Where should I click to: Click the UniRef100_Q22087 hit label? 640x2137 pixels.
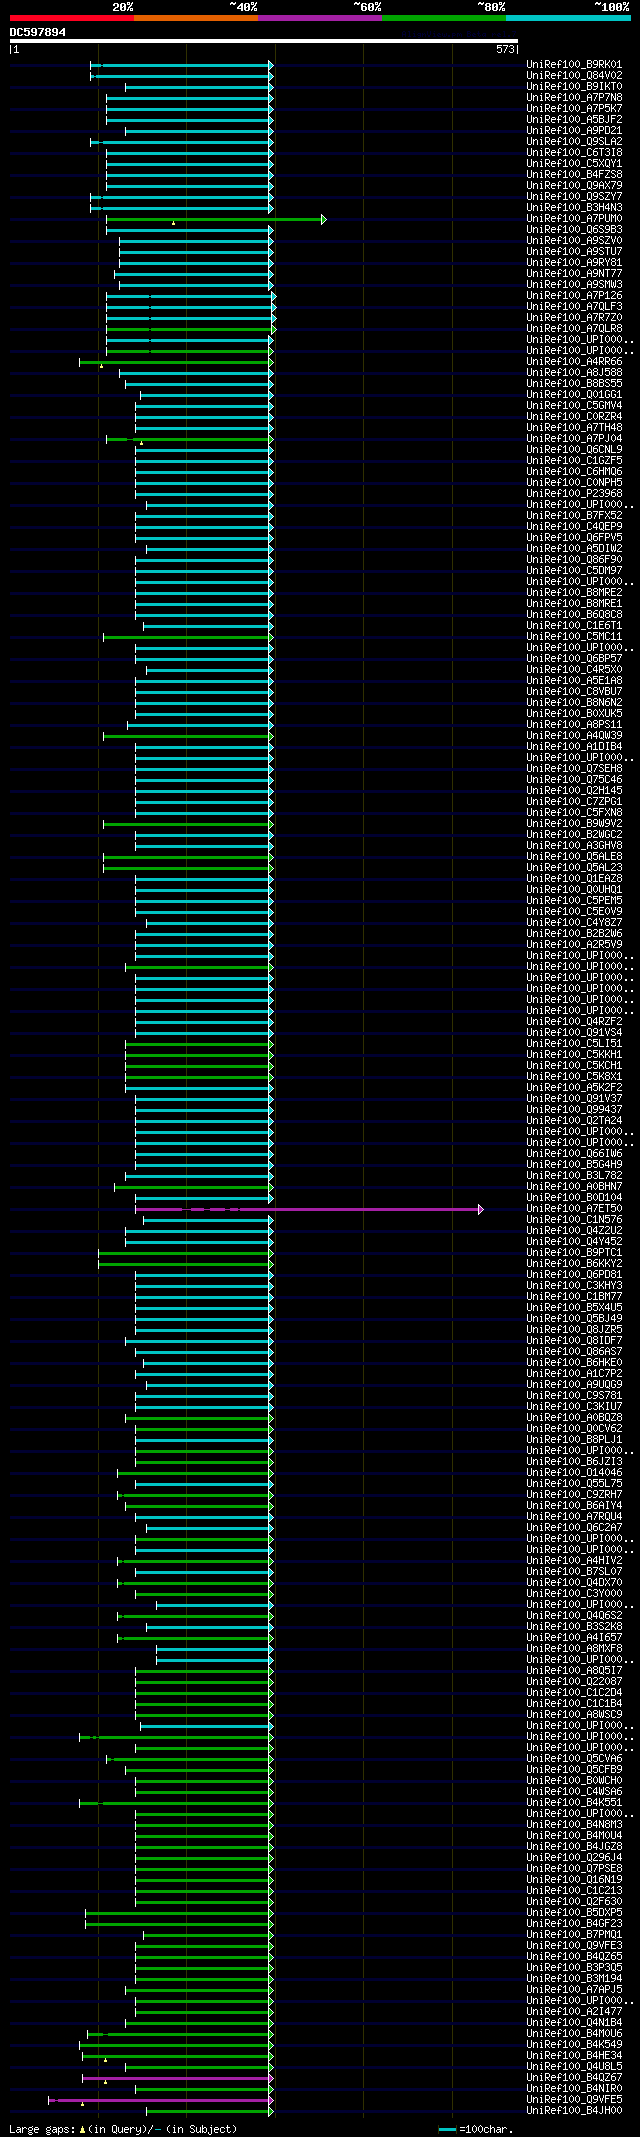pyautogui.click(x=574, y=1682)
